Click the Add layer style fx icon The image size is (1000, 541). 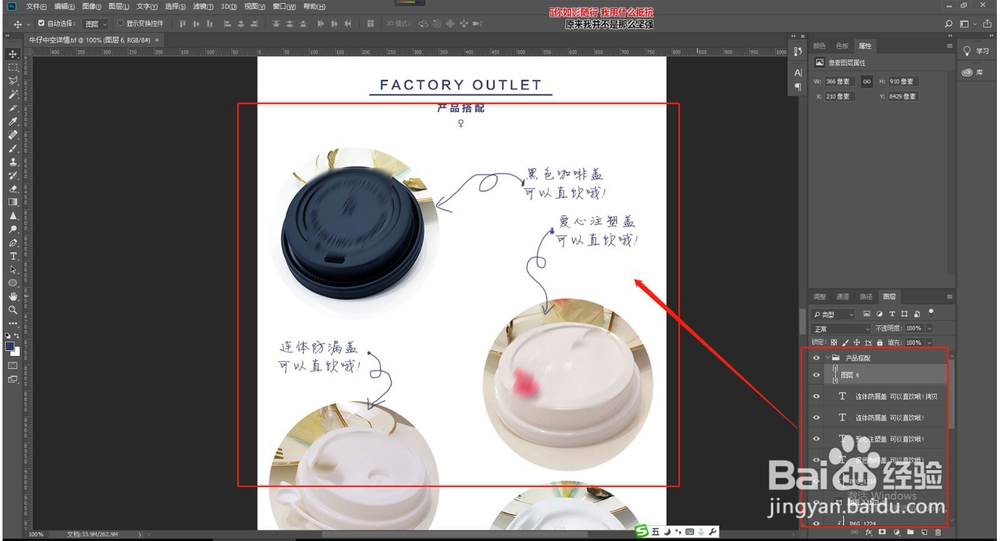869,532
